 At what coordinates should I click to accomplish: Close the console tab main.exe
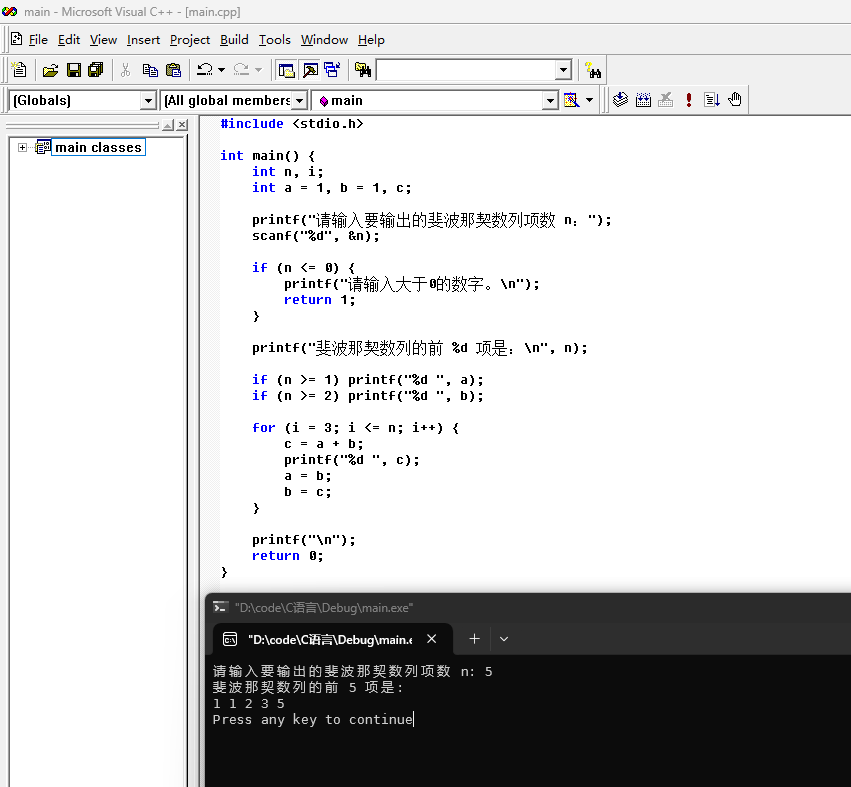(x=431, y=639)
